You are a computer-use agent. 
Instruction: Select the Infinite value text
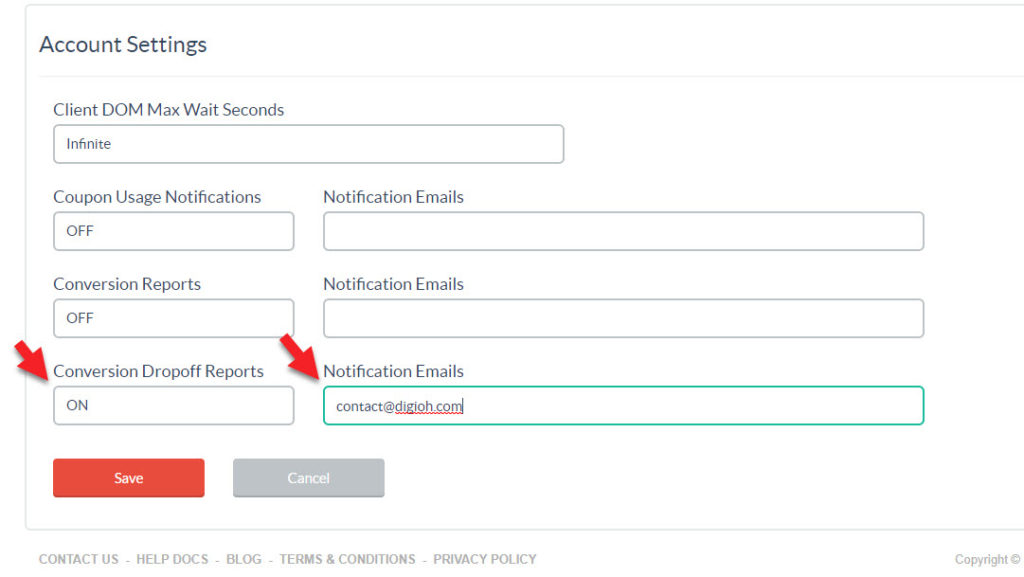[89, 143]
